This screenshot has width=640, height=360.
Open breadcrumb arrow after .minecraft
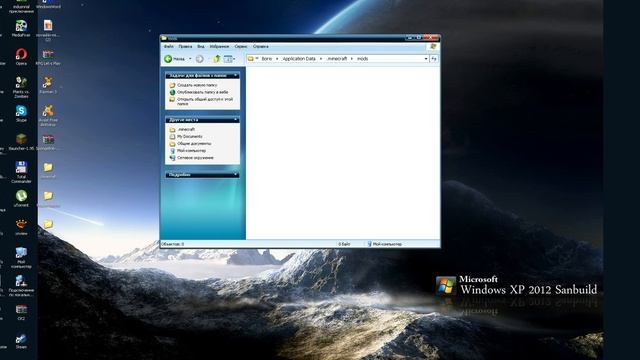(x=351, y=59)
